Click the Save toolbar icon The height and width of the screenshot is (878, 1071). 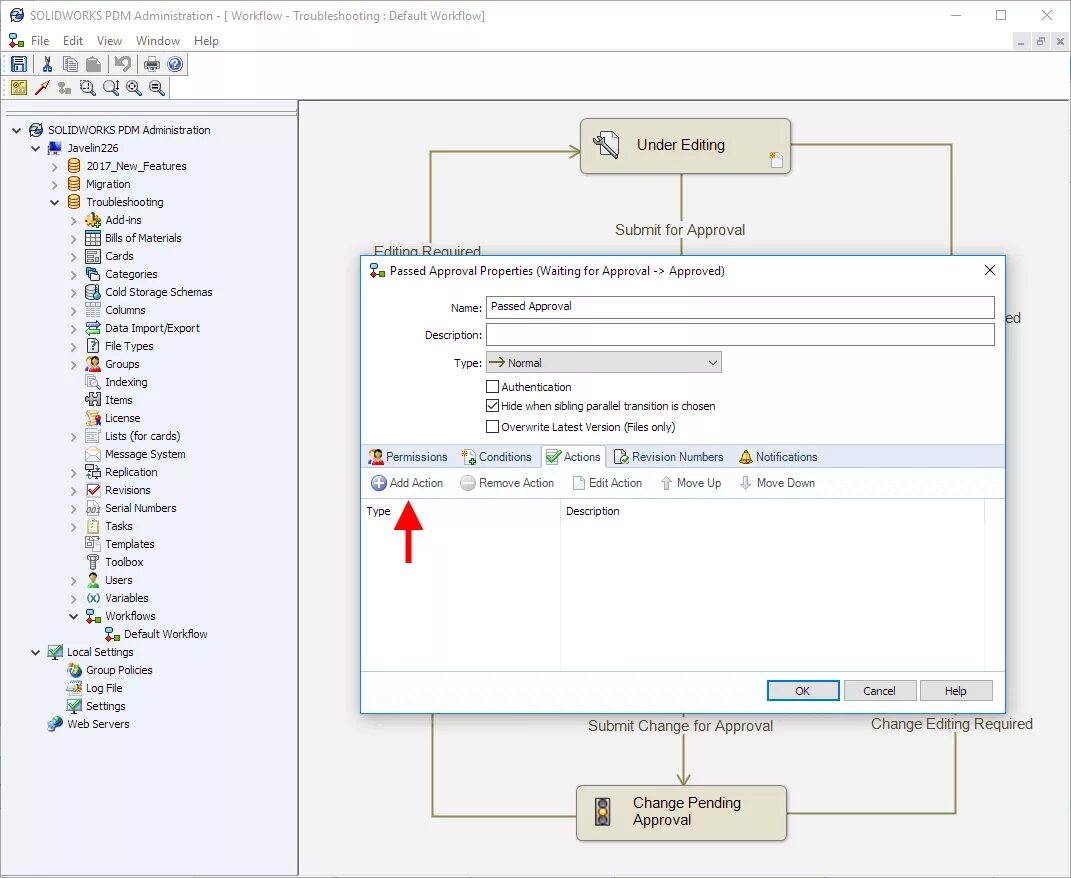(x=19, y=64)
